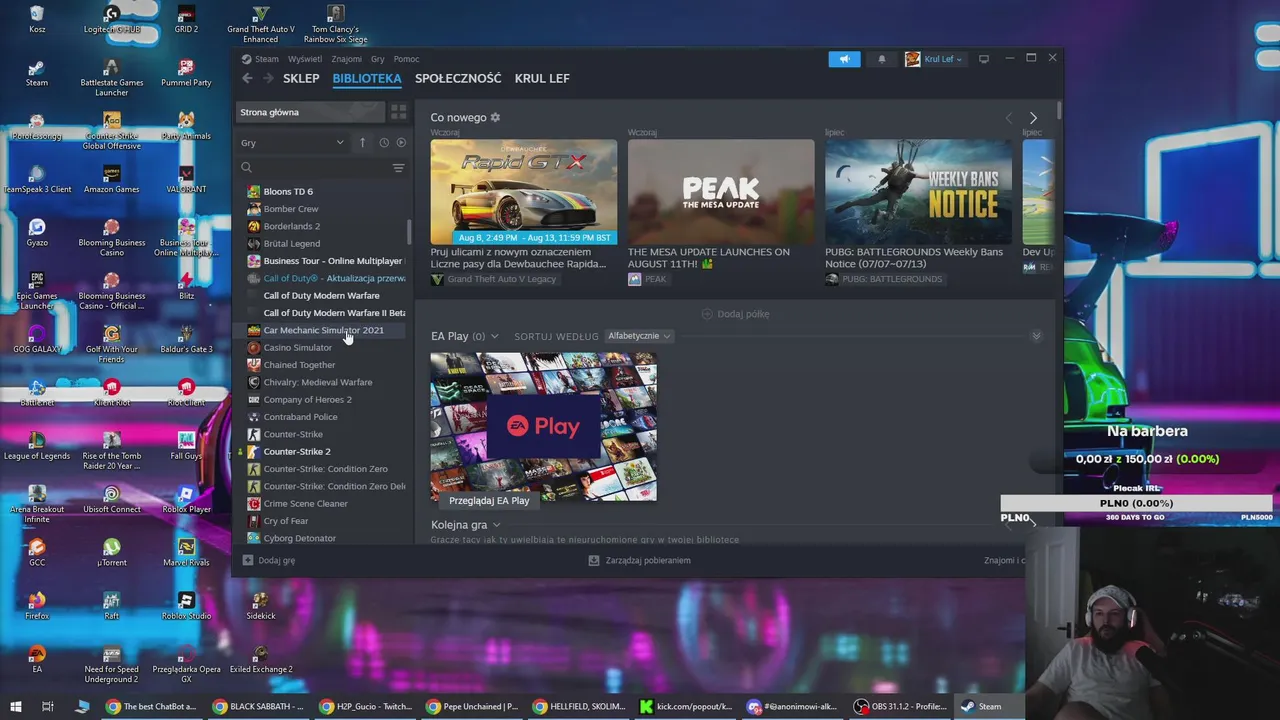Click the Baldur's Gate 3 desktop icon
Viewport: 1280px width, 720px height.
pyautogui.click(x=186, y=339)
